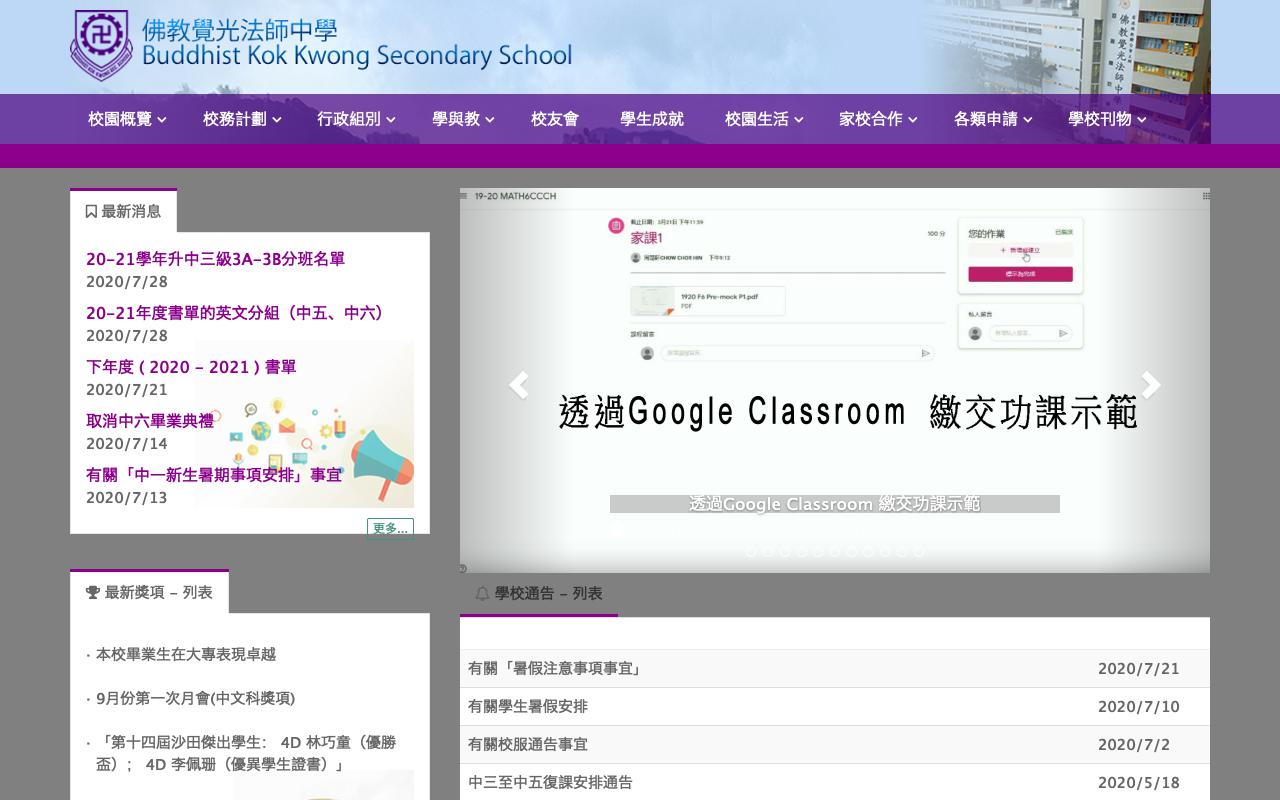Open 20-21學年升中三級3A-3B分班名單 news
This screenshot has width=1280, height=800.
click(215, 259)
